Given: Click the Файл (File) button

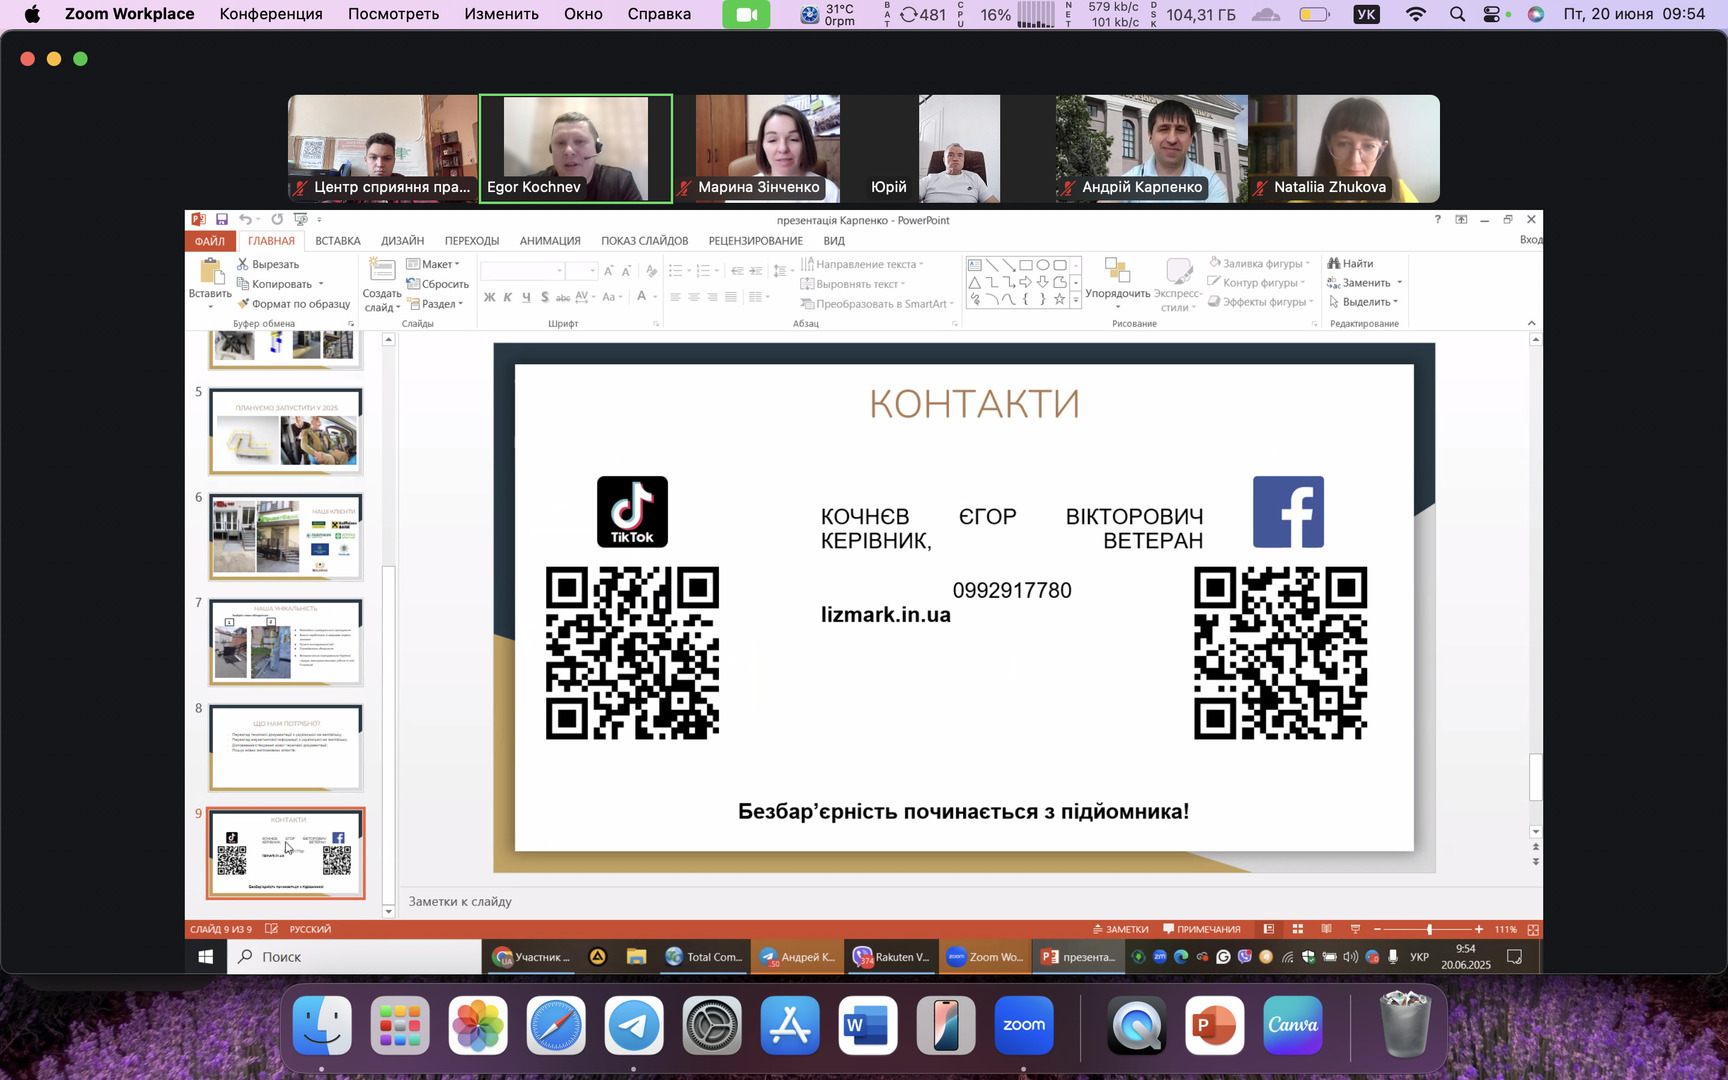Looking at the screenshot, I should point(210,241).
